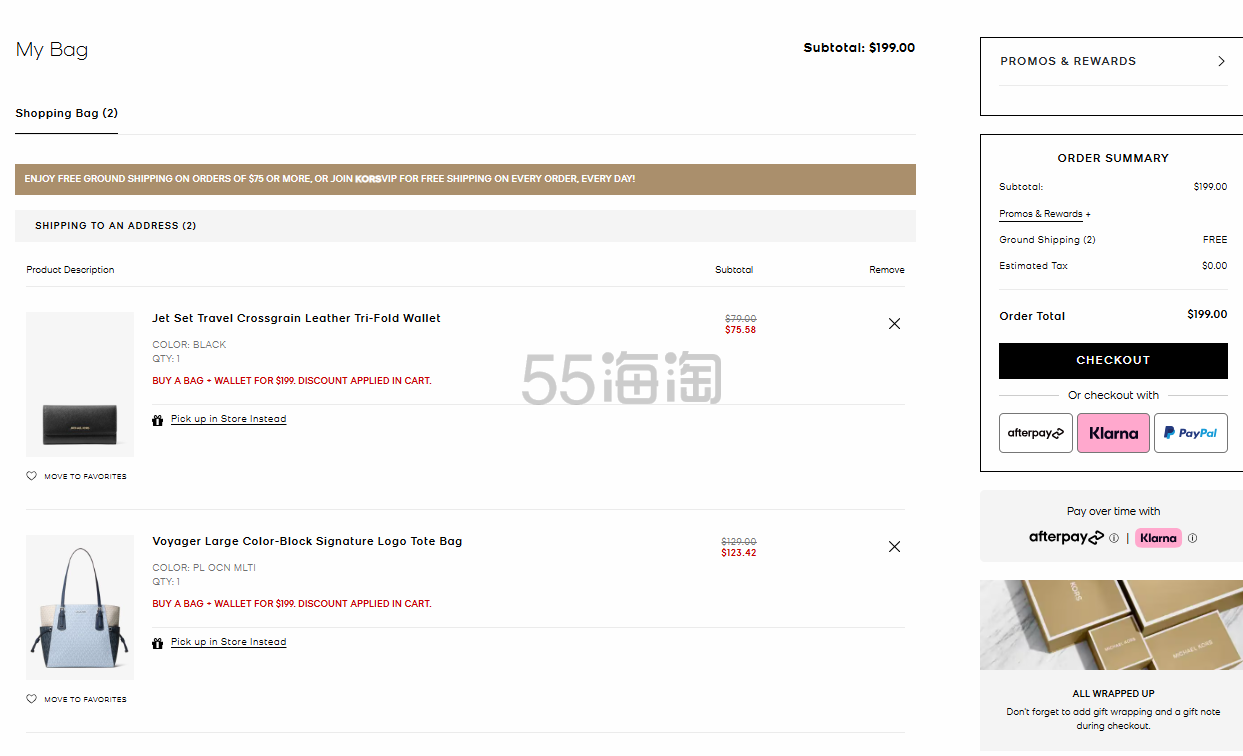Click heart icon under the tote bag
1243x756 pixels.
click(31, 699)
